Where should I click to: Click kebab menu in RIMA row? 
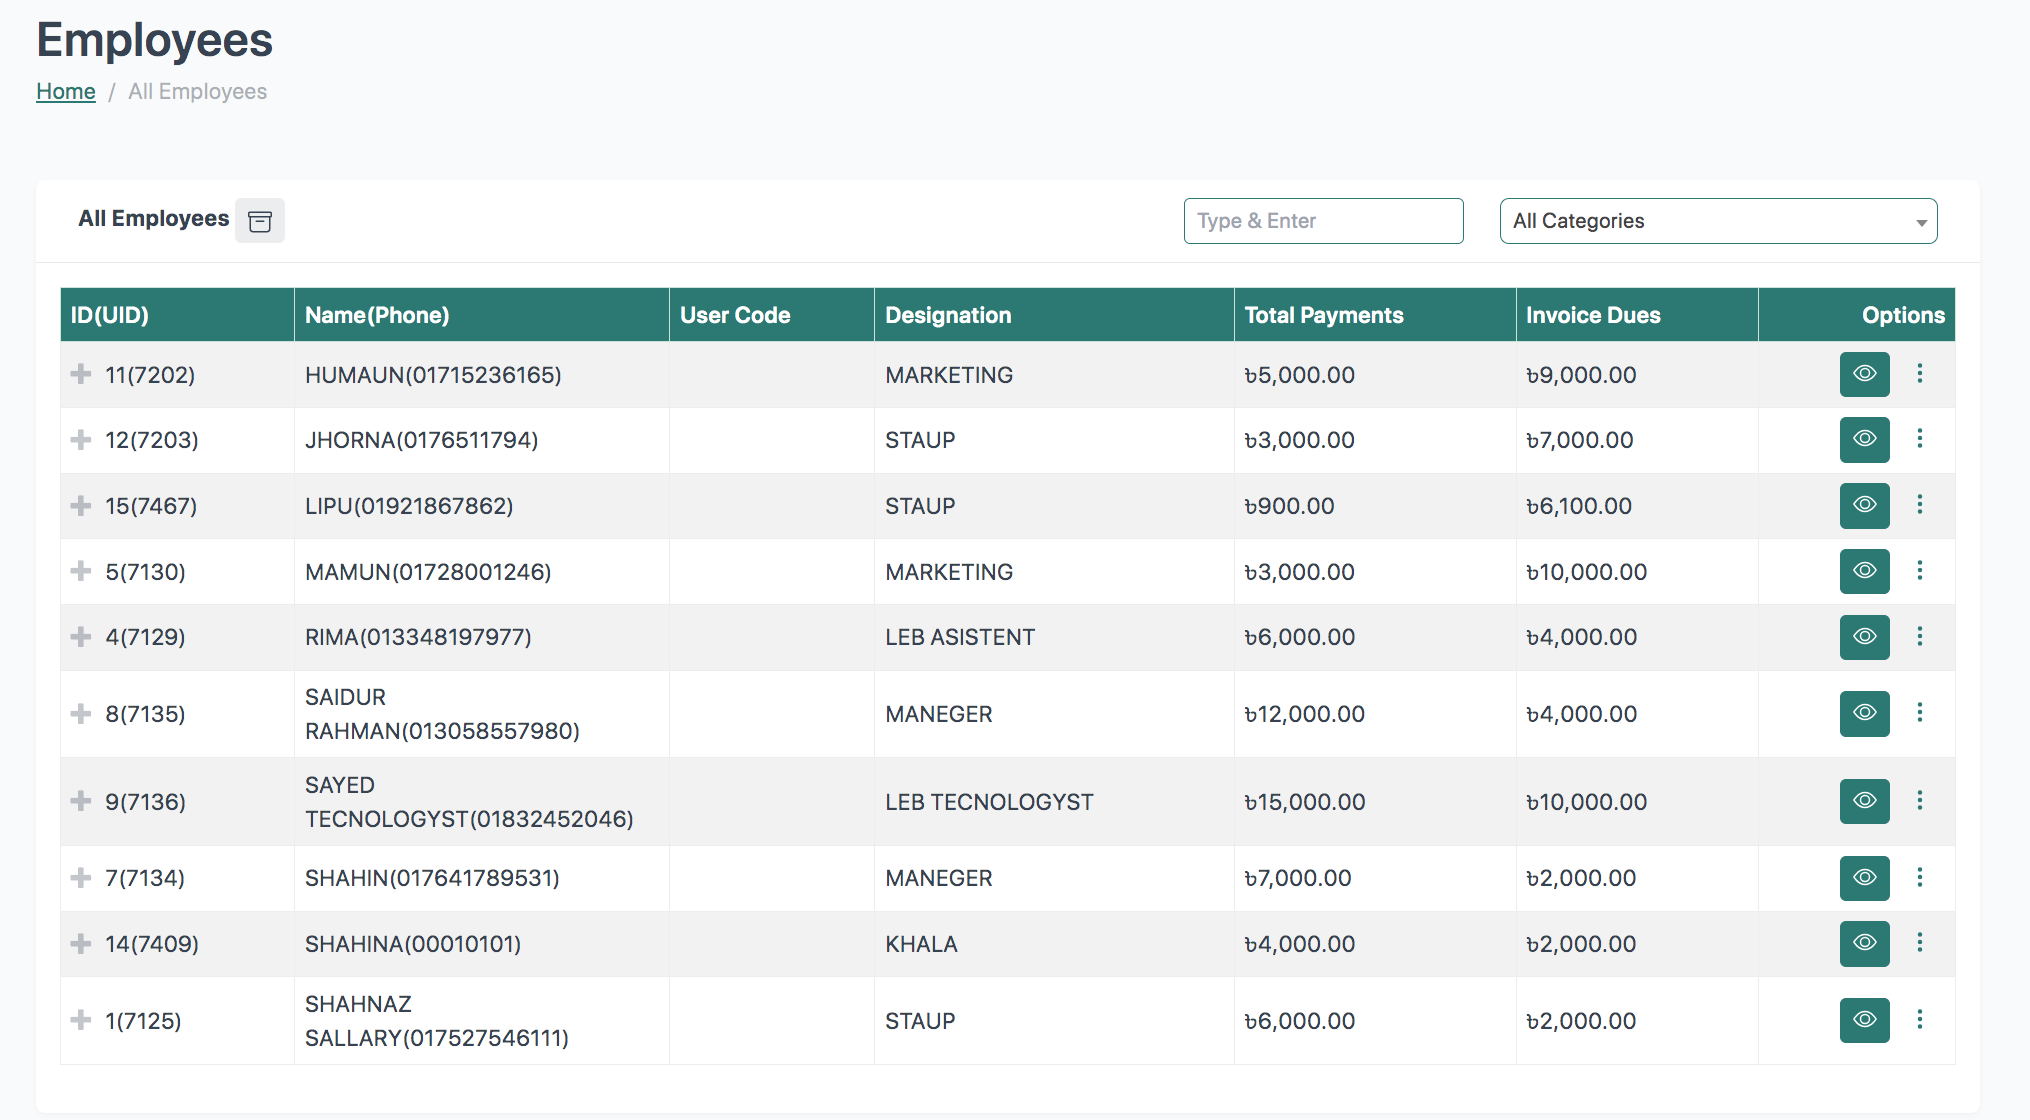[x=1919, y=637]
